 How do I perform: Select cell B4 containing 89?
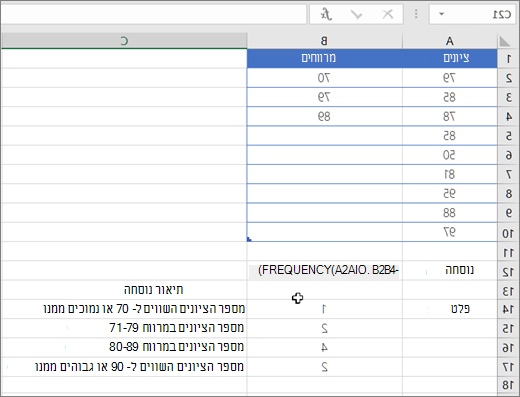click(x=324, y=116)
